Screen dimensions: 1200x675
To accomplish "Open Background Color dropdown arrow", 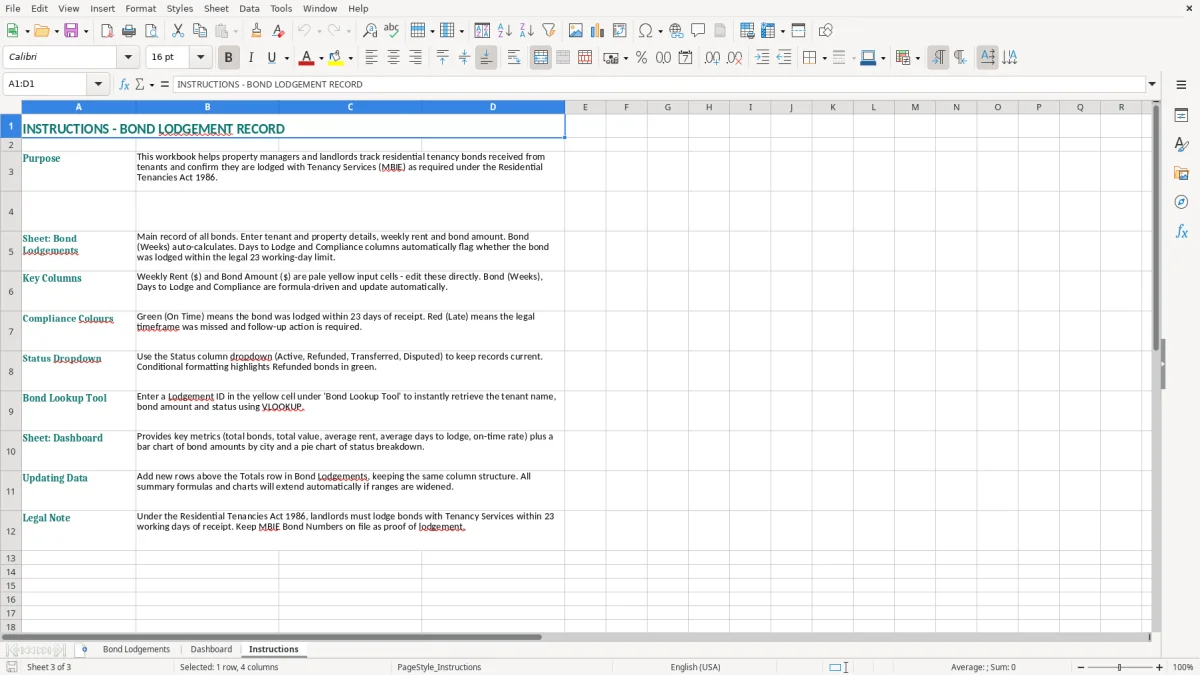I will tap(350, 58).
